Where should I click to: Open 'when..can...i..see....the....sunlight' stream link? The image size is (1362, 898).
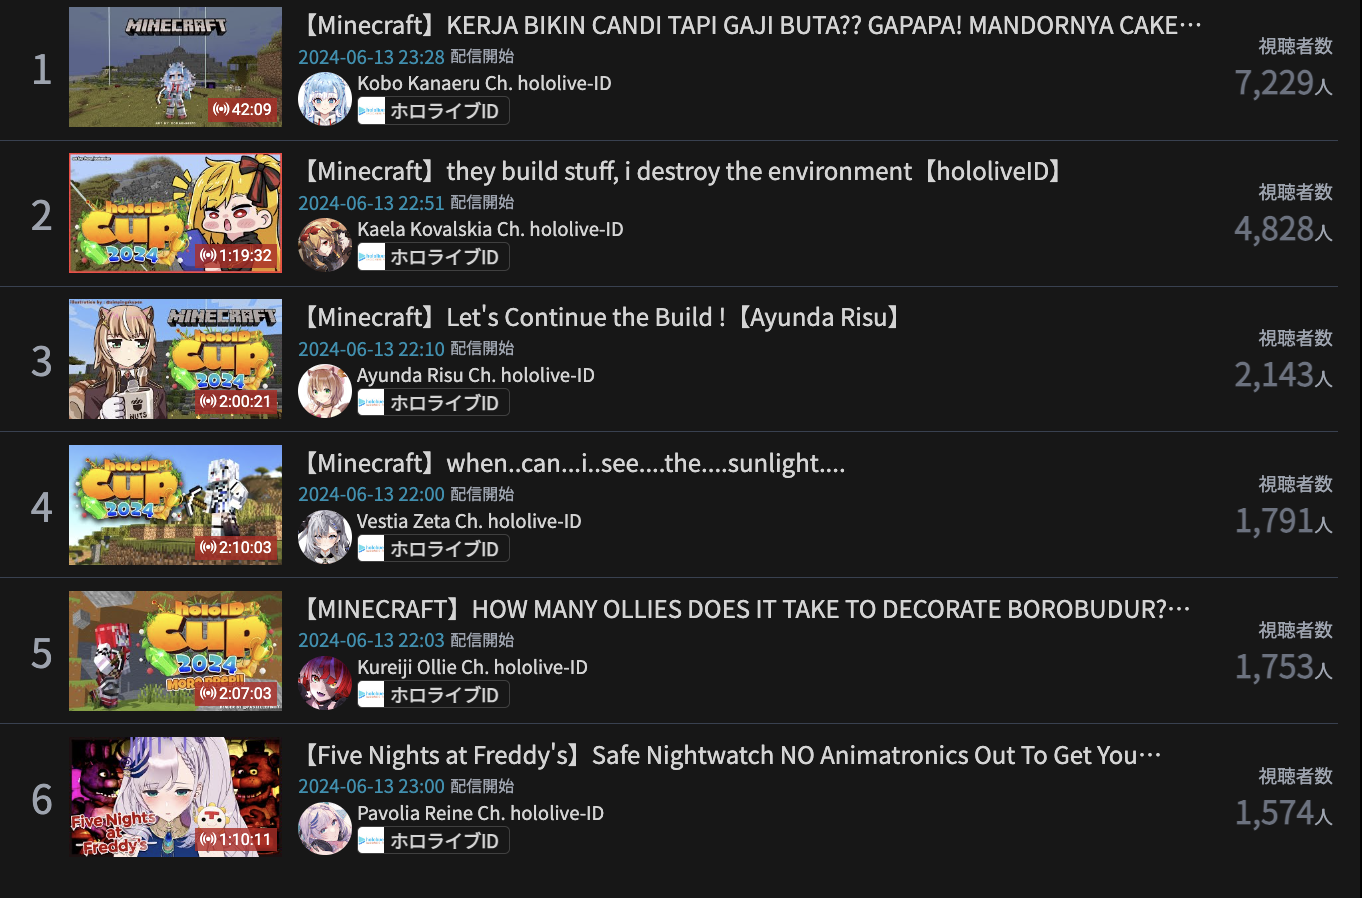[573, 464]
